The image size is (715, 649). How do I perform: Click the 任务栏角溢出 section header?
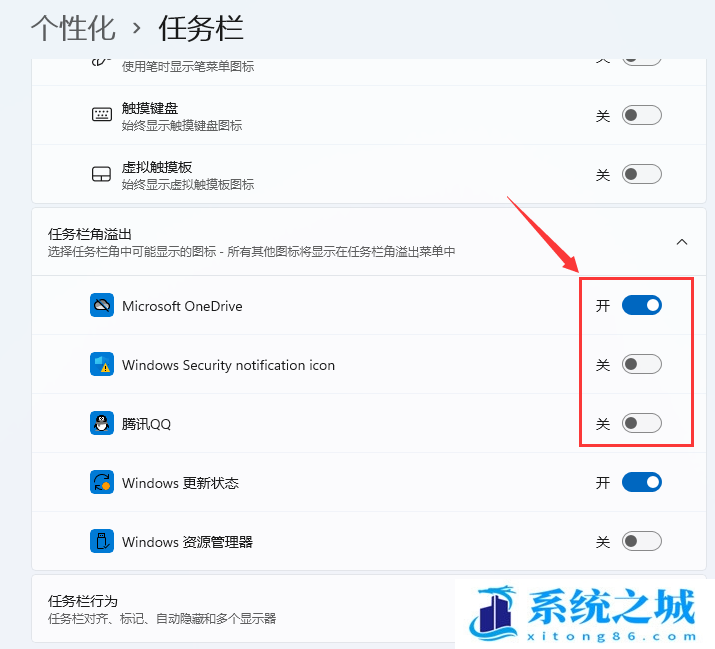(369, 242)
